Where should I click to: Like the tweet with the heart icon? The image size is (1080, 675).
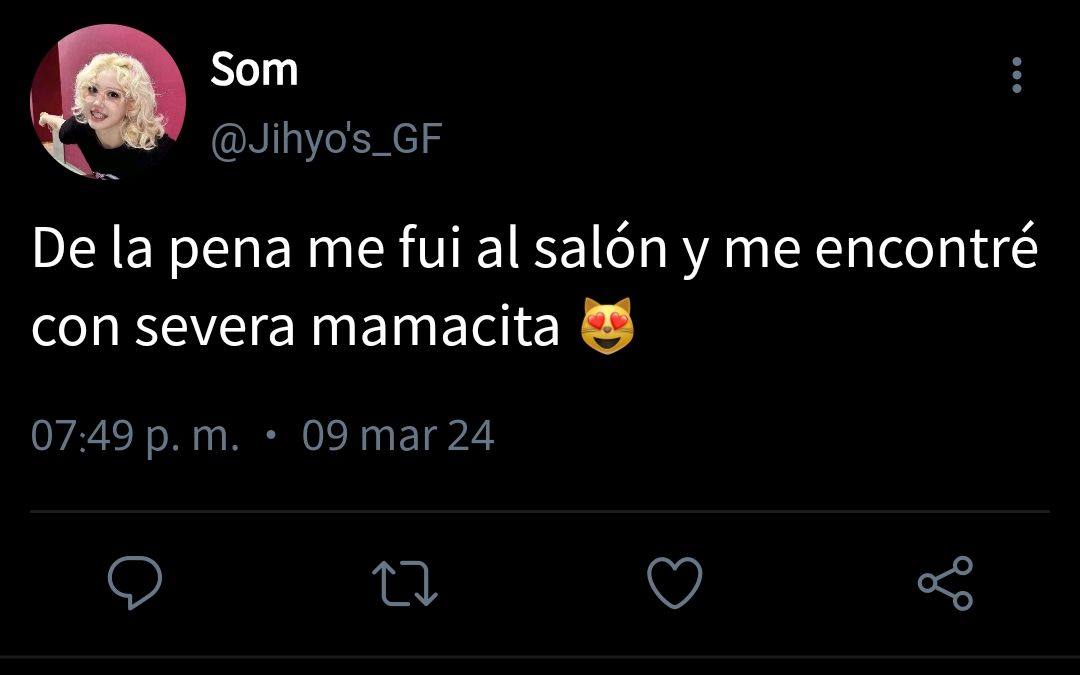(x=675, y=583)
